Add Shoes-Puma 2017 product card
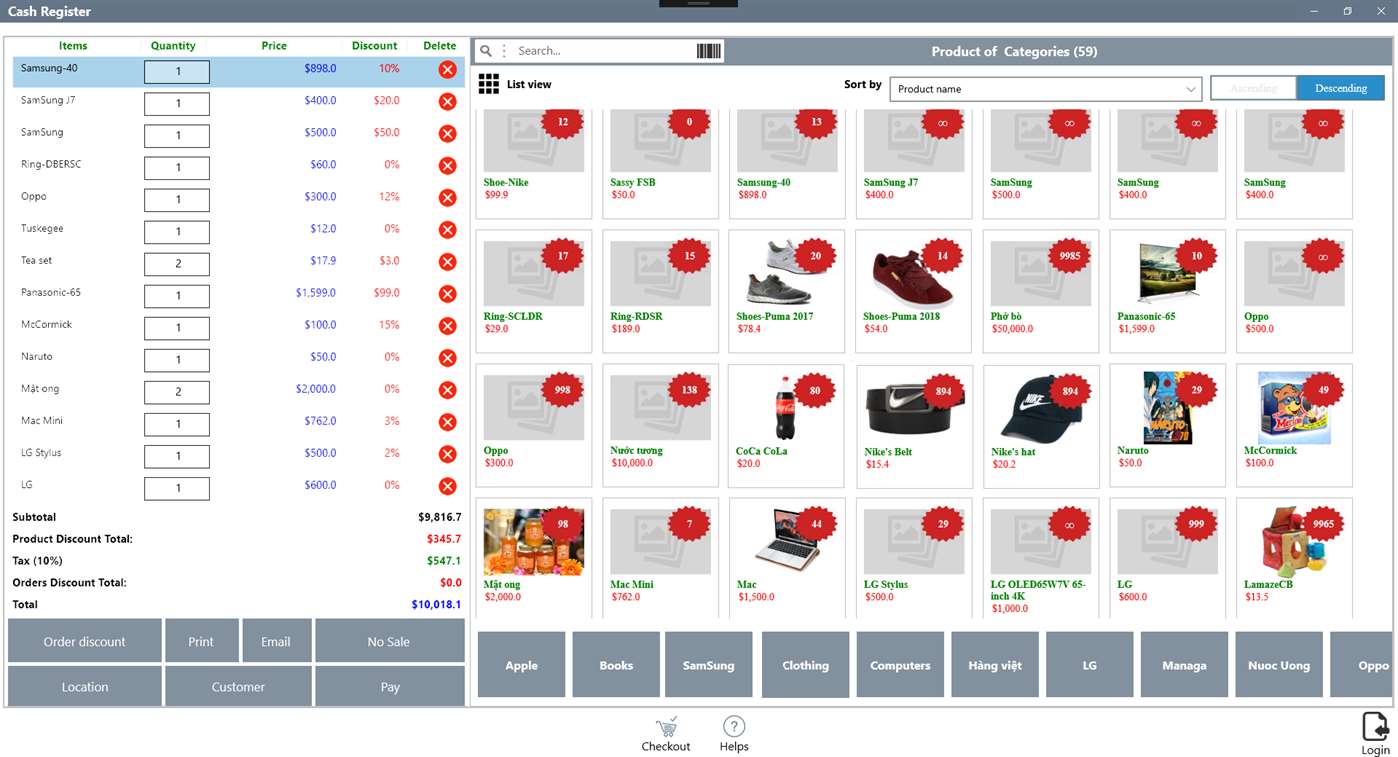This screenshot has height=757, width=1398. pyautogui.click(x=786, y=291)
